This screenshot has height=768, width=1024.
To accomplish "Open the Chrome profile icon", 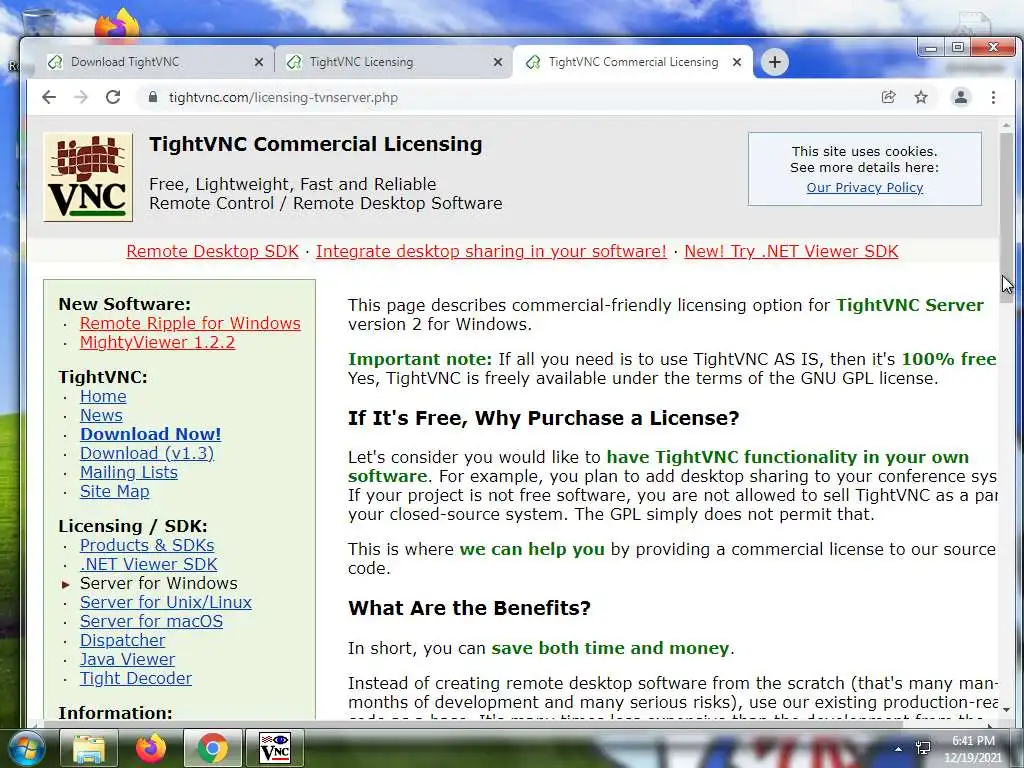I will pos(961,97).
